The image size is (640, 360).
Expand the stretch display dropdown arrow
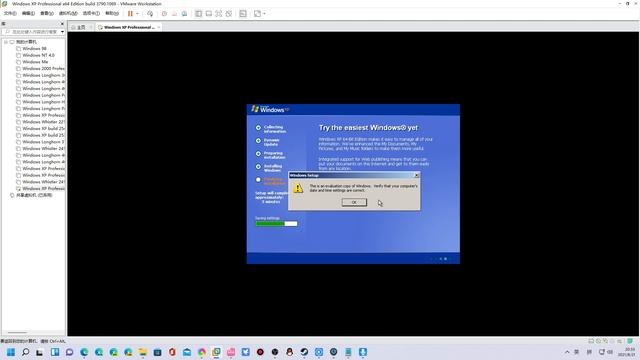click(x=264, y=13)
